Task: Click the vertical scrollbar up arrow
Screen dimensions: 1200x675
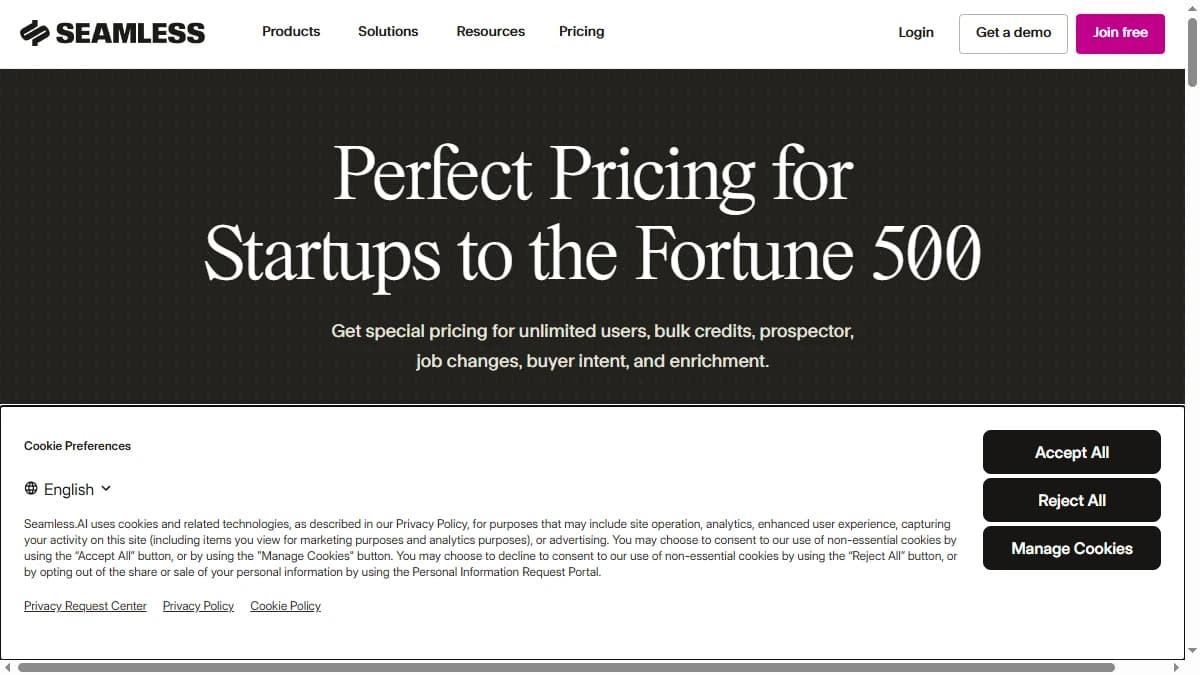Action: [x=1192, y=8]
